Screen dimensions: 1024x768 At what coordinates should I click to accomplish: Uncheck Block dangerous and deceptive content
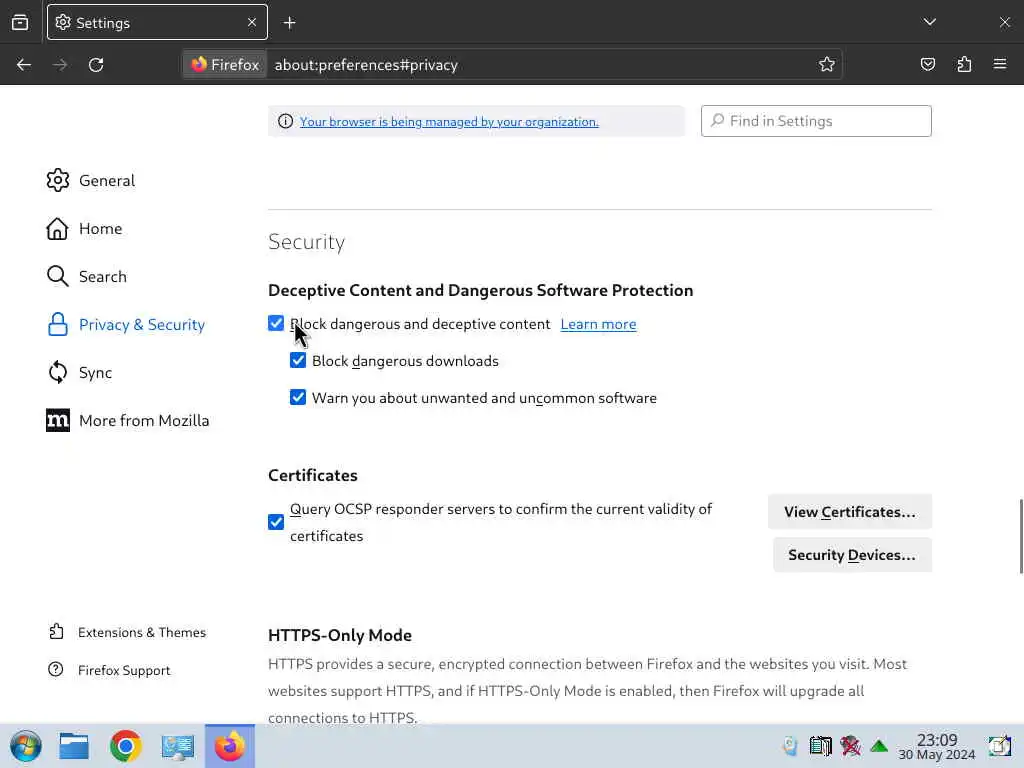click(x=276, y=324)
